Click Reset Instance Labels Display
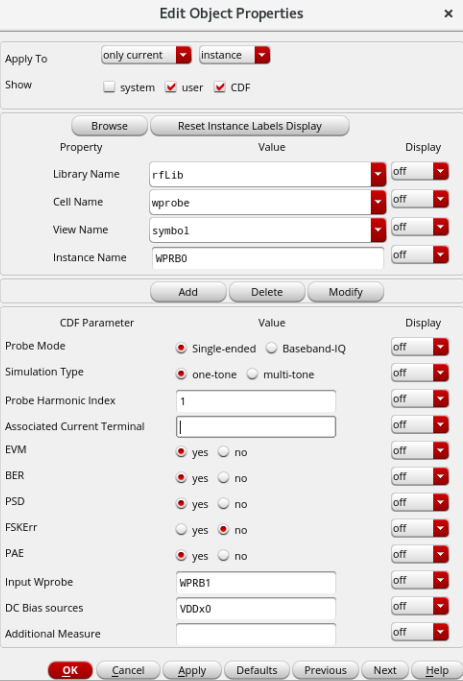 pyautogui.click(x=250, y=126)
